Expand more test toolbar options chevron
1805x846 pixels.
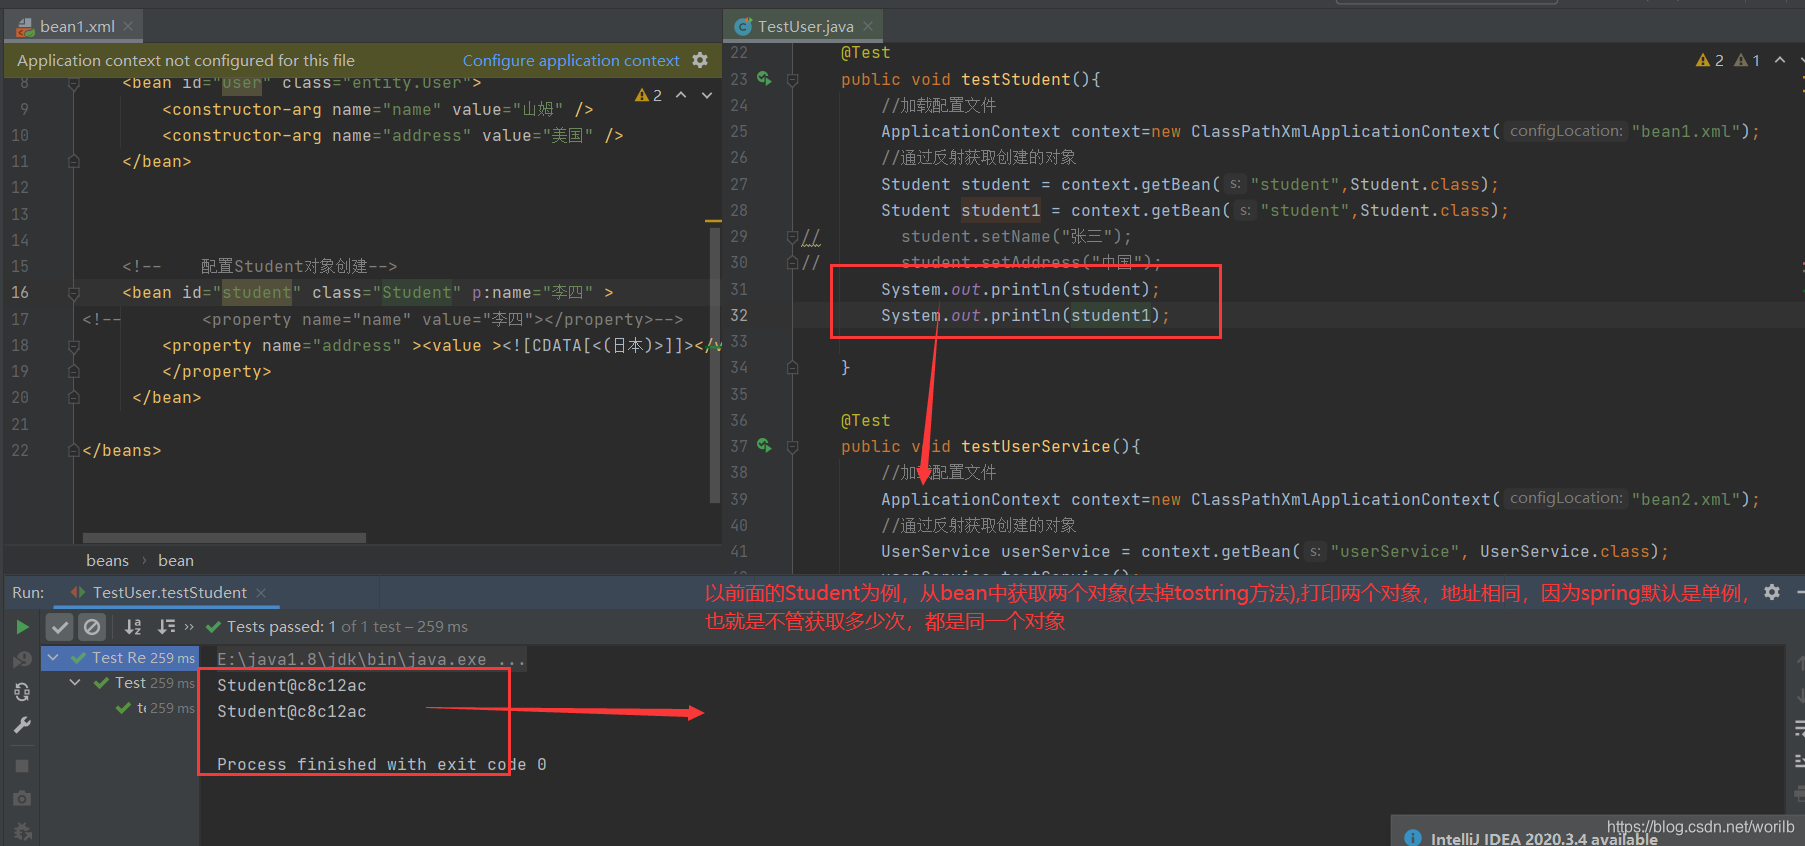[189, 627]
